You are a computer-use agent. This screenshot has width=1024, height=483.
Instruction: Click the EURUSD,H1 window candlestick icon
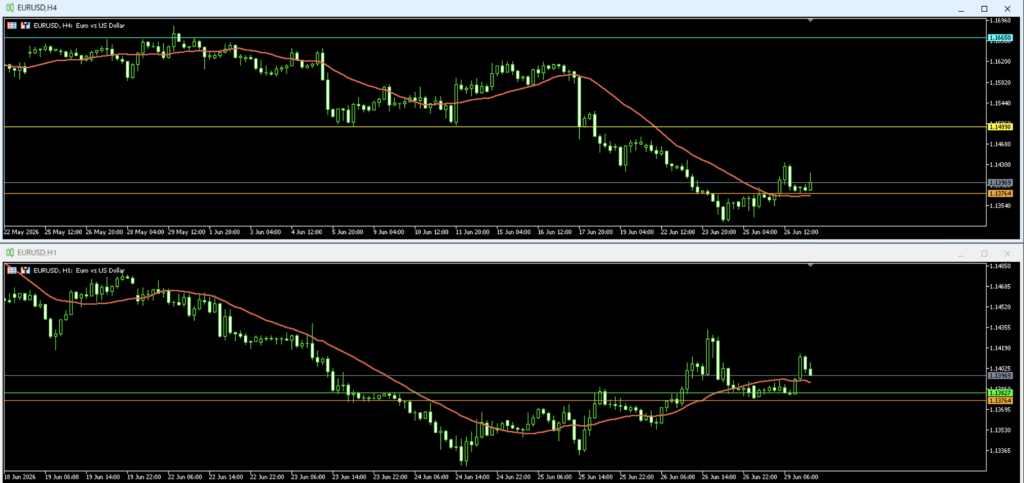tap(11, 252)
